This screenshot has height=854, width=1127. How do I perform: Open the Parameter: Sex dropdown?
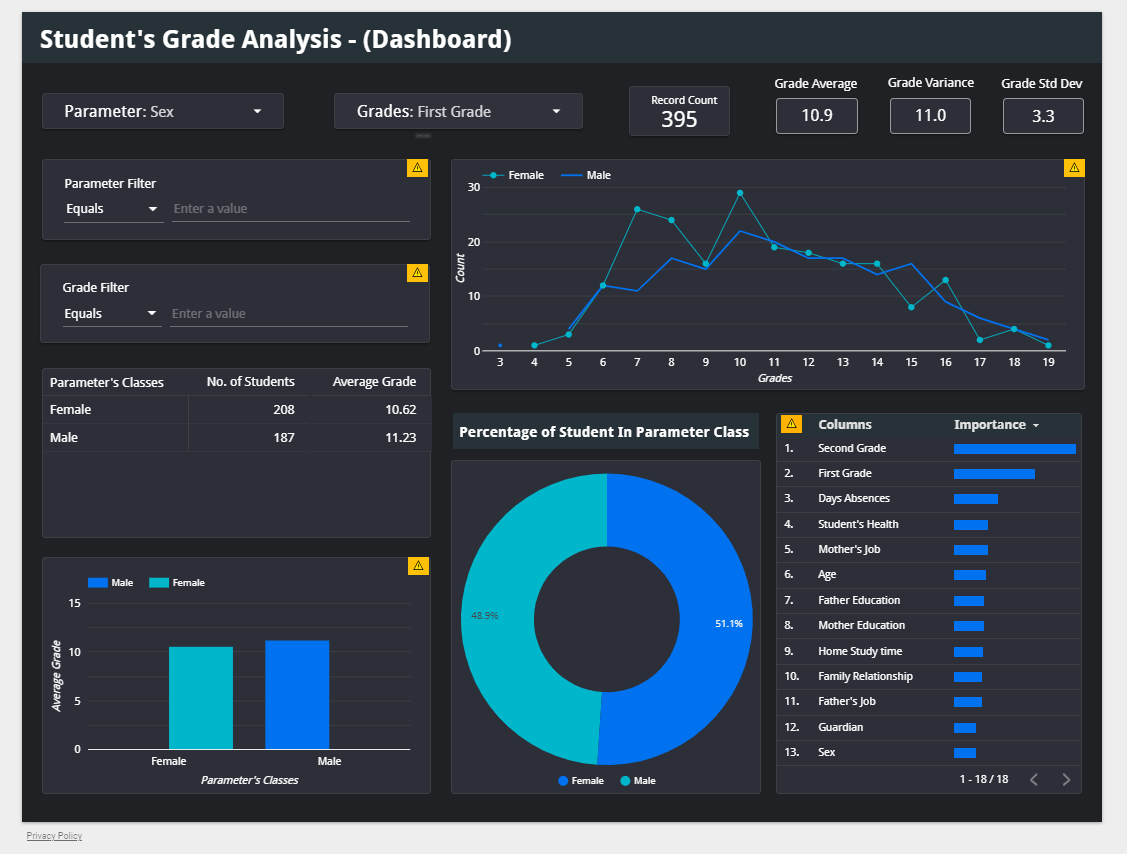click(x=162, y=111)
